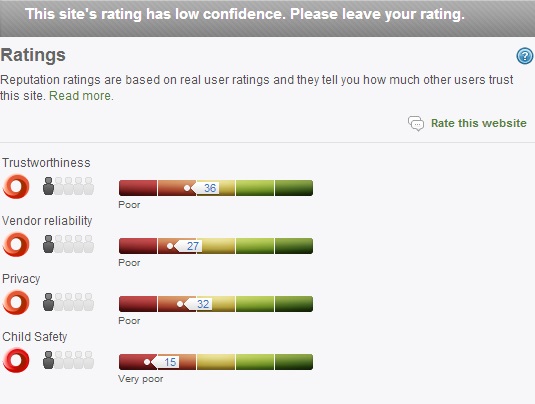535x404 pixels.
Task: Open the Rate this website link
Action: (479, 123)
